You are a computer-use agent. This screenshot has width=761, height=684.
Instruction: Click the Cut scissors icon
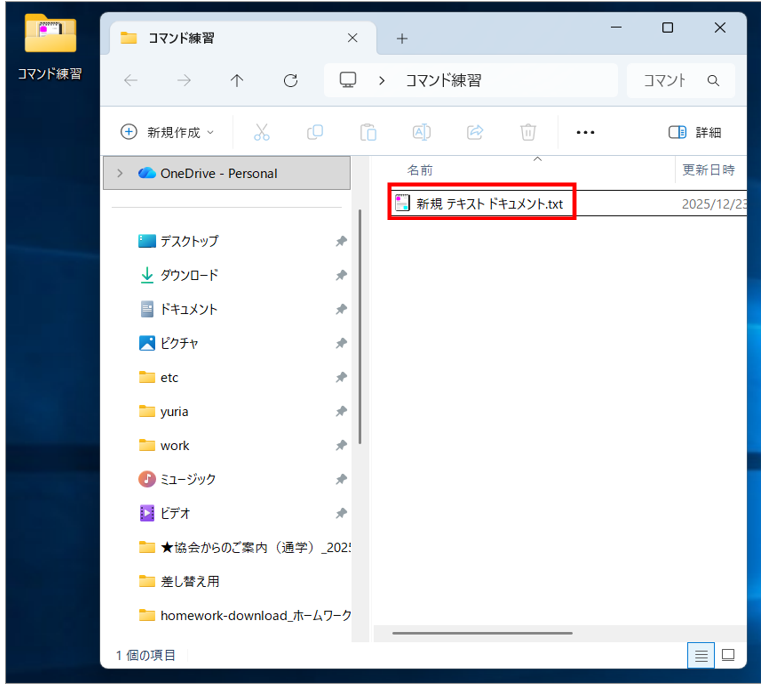(x=262, y=132)
